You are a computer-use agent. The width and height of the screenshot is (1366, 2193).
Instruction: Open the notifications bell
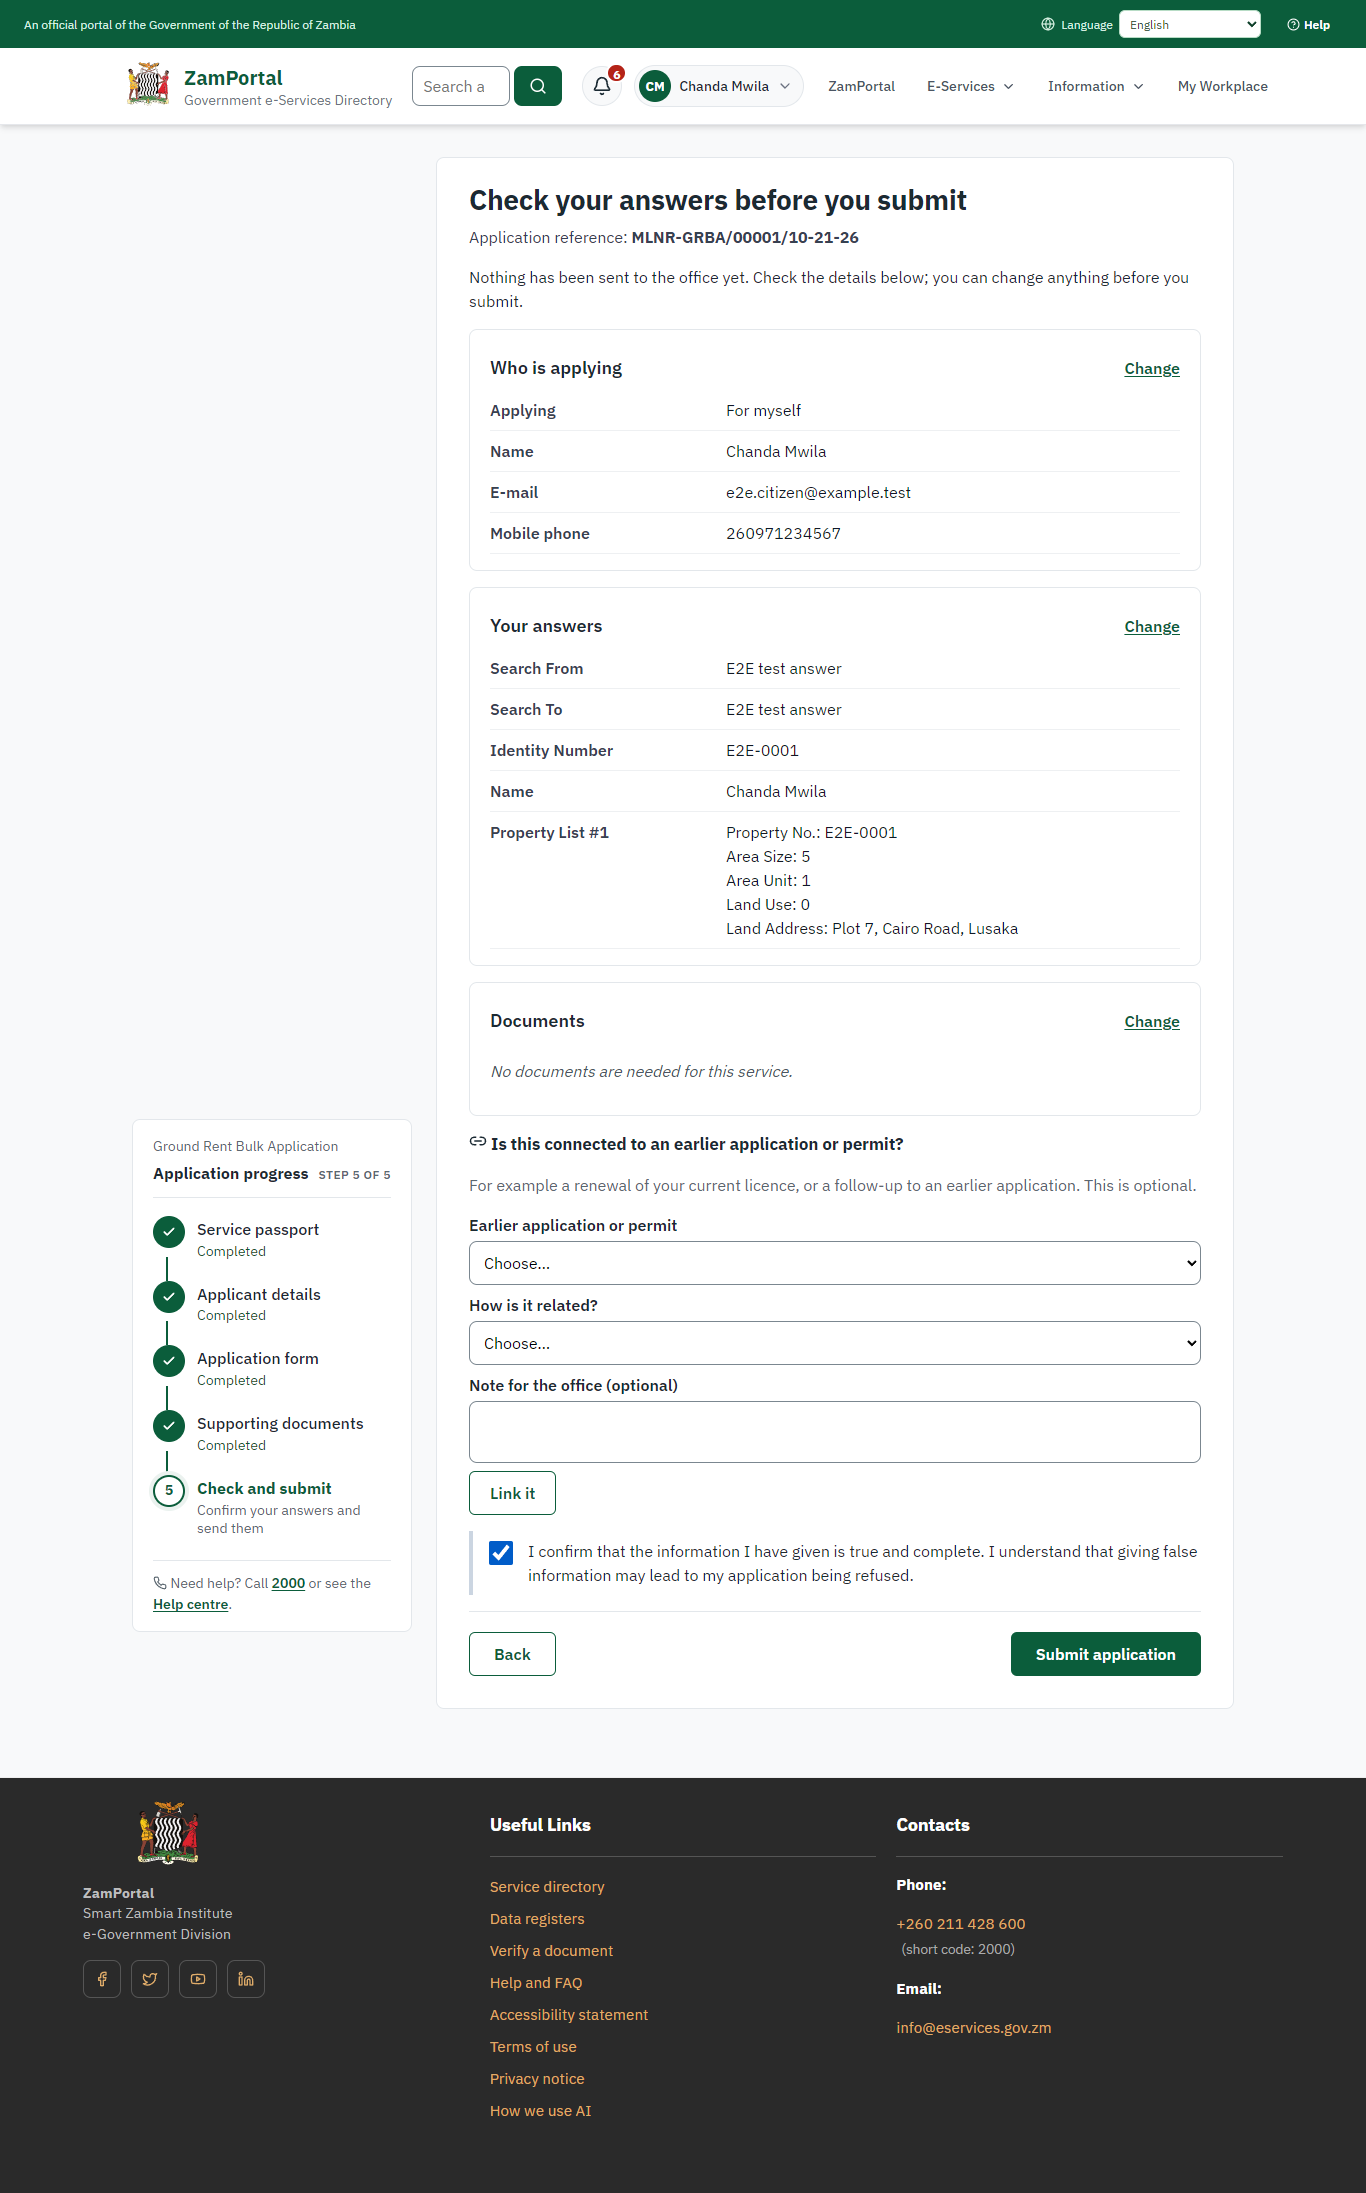[x=602, y=86]
